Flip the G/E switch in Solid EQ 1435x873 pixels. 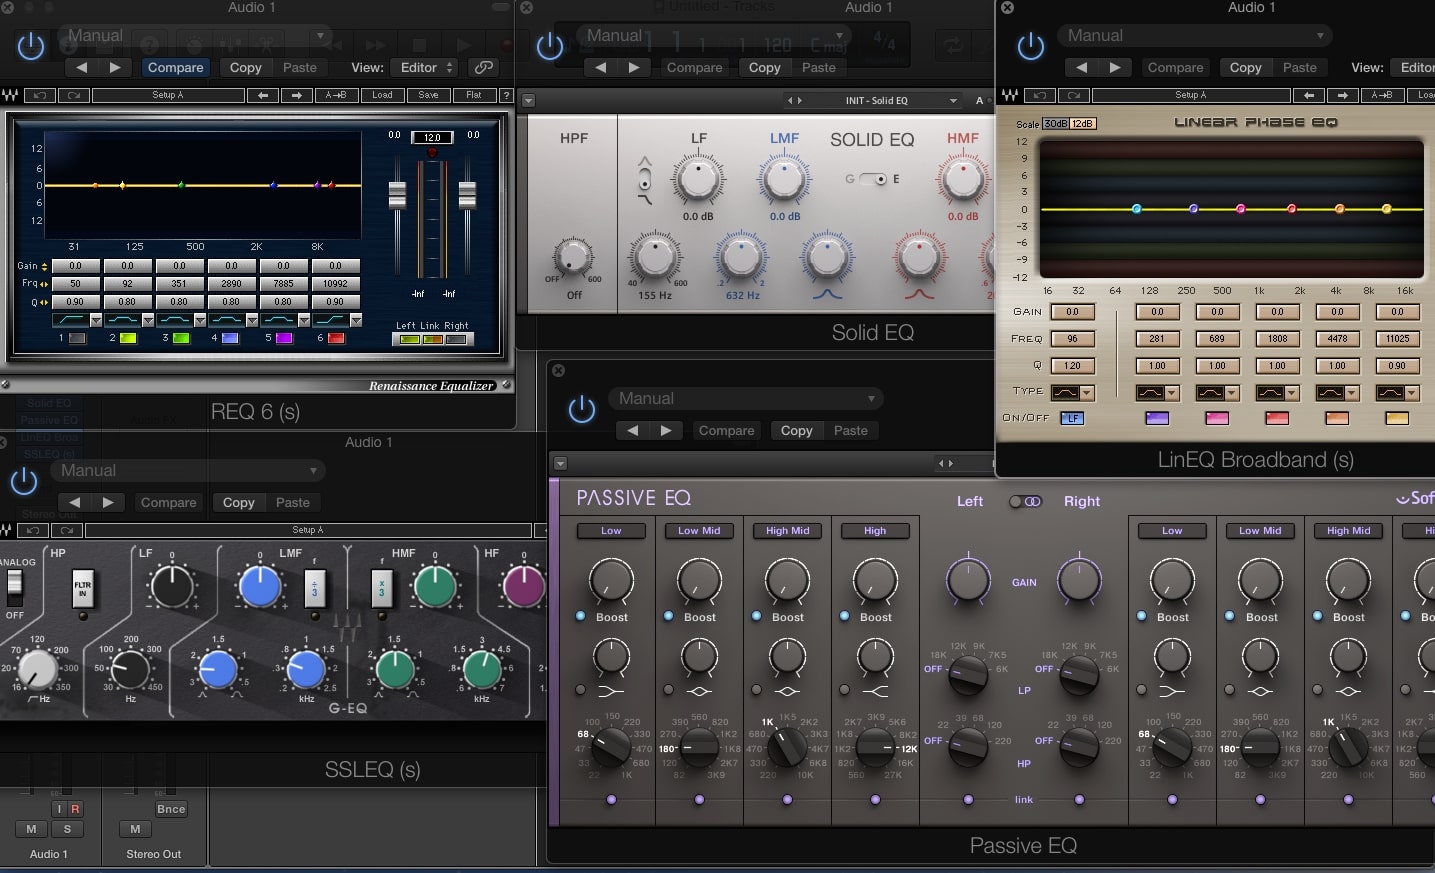(x=874, y=179)
